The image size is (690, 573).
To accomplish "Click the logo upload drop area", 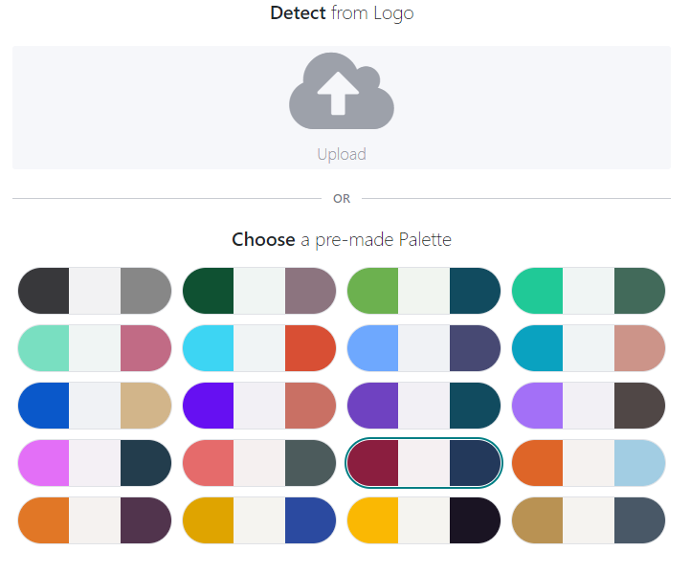I will click(x=341, y=107).
